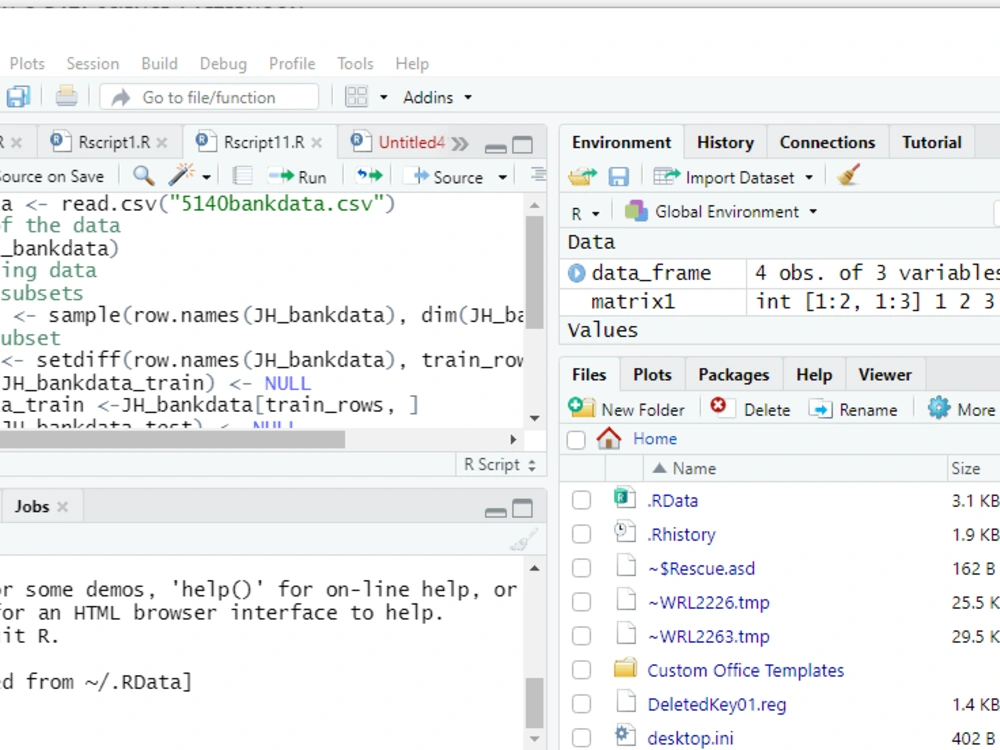Image resolution: width=1000 pixels, height=750 pixels.
Task: Check the box next to .RData
Action: pos(581,500)
